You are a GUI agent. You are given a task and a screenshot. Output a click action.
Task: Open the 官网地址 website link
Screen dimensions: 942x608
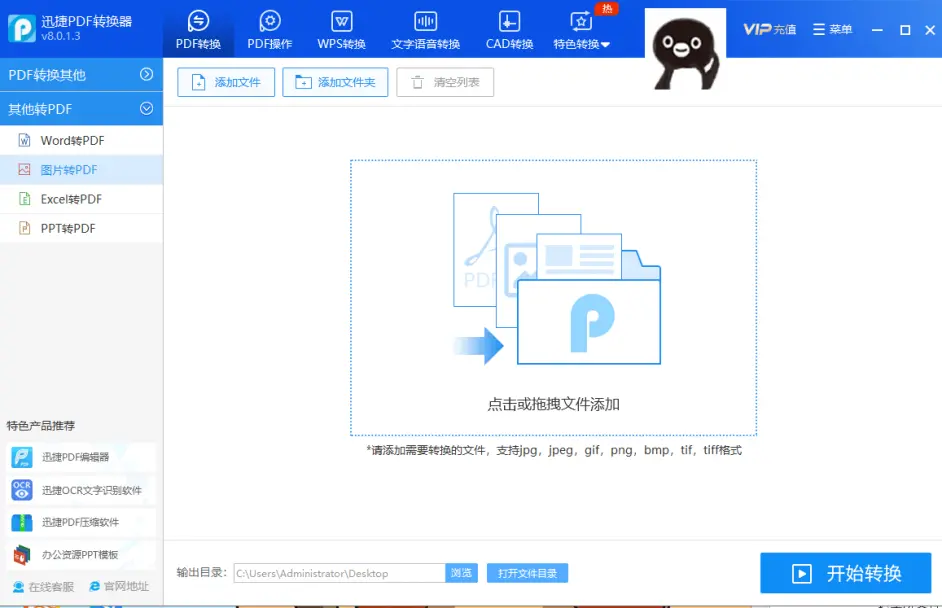coord(119,586)
